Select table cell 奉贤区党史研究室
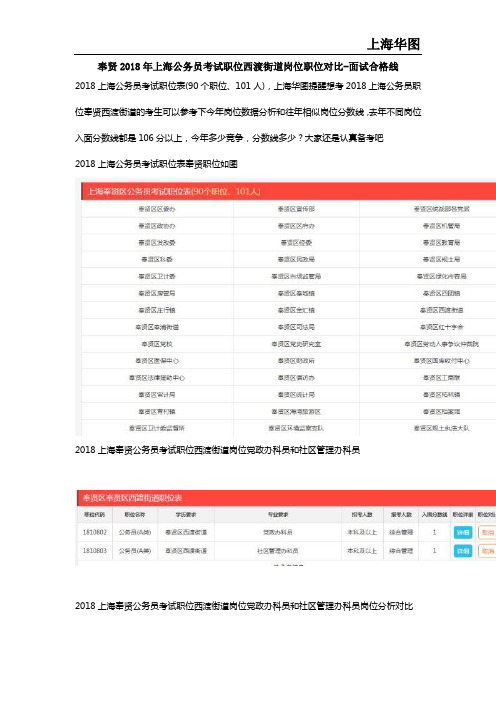496x702 pixels. coord(296,344)
